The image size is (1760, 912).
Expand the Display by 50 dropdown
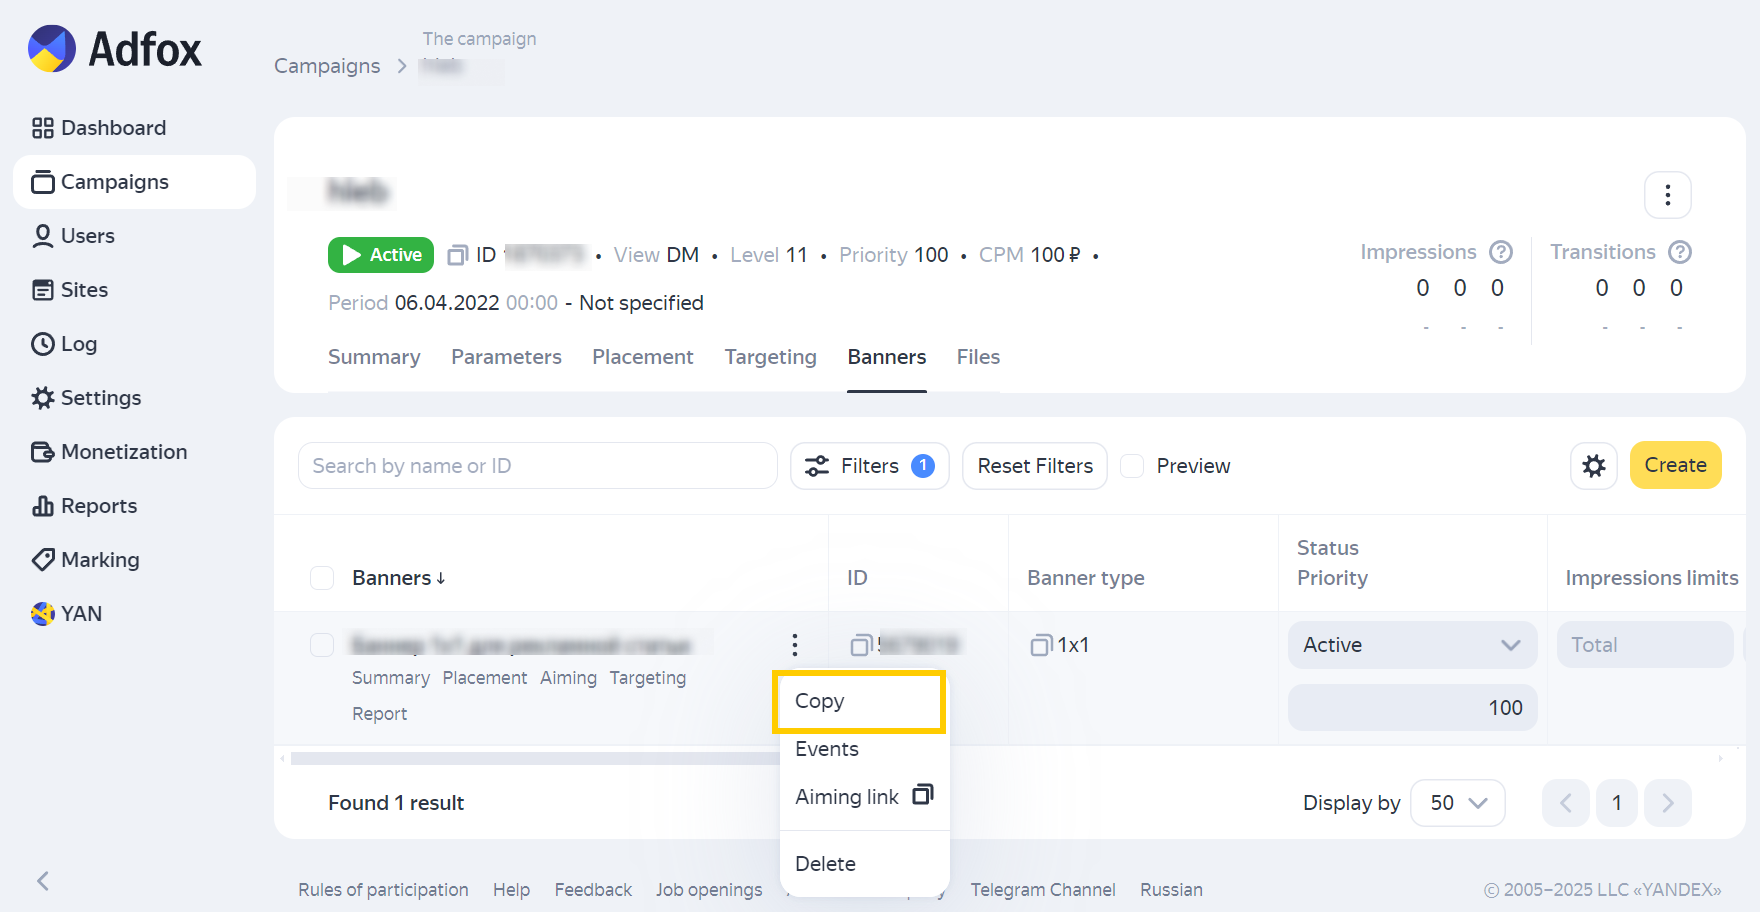coord(1457,803)
